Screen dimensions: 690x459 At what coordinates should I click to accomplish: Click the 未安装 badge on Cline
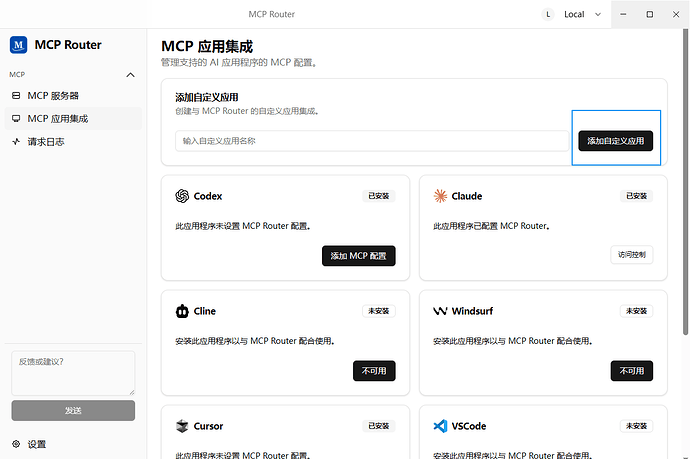click(x=378, y=311)
